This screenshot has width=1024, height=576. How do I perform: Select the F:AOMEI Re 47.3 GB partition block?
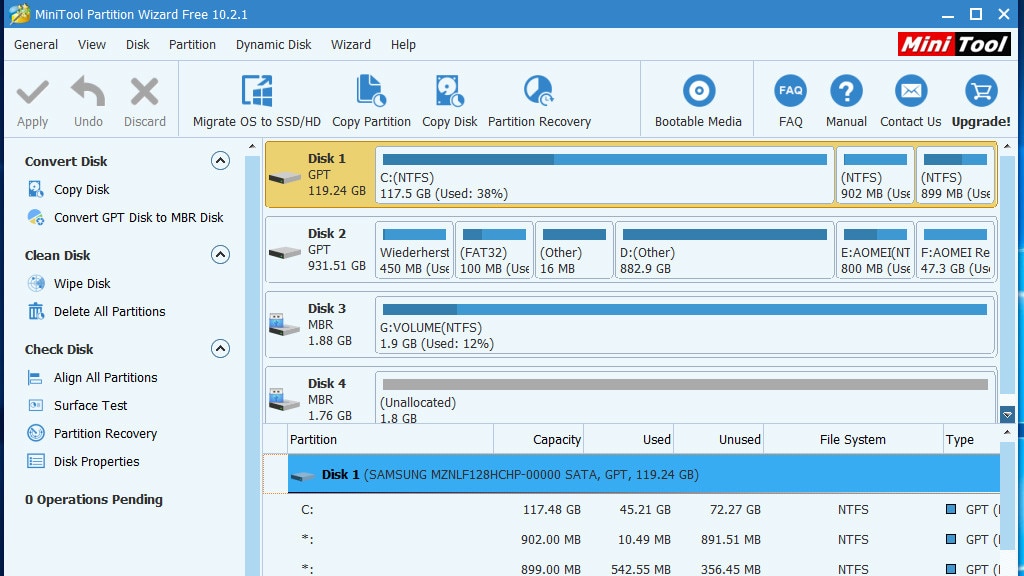(955, 250)
